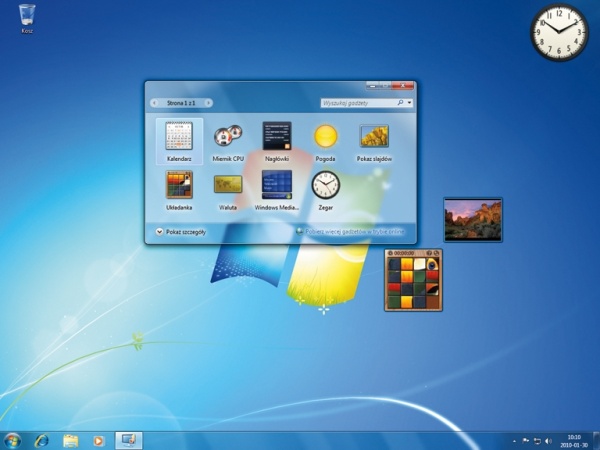Open the Windows Start menu
Viewport: 600px width, 450px height.
click(12, 441)
